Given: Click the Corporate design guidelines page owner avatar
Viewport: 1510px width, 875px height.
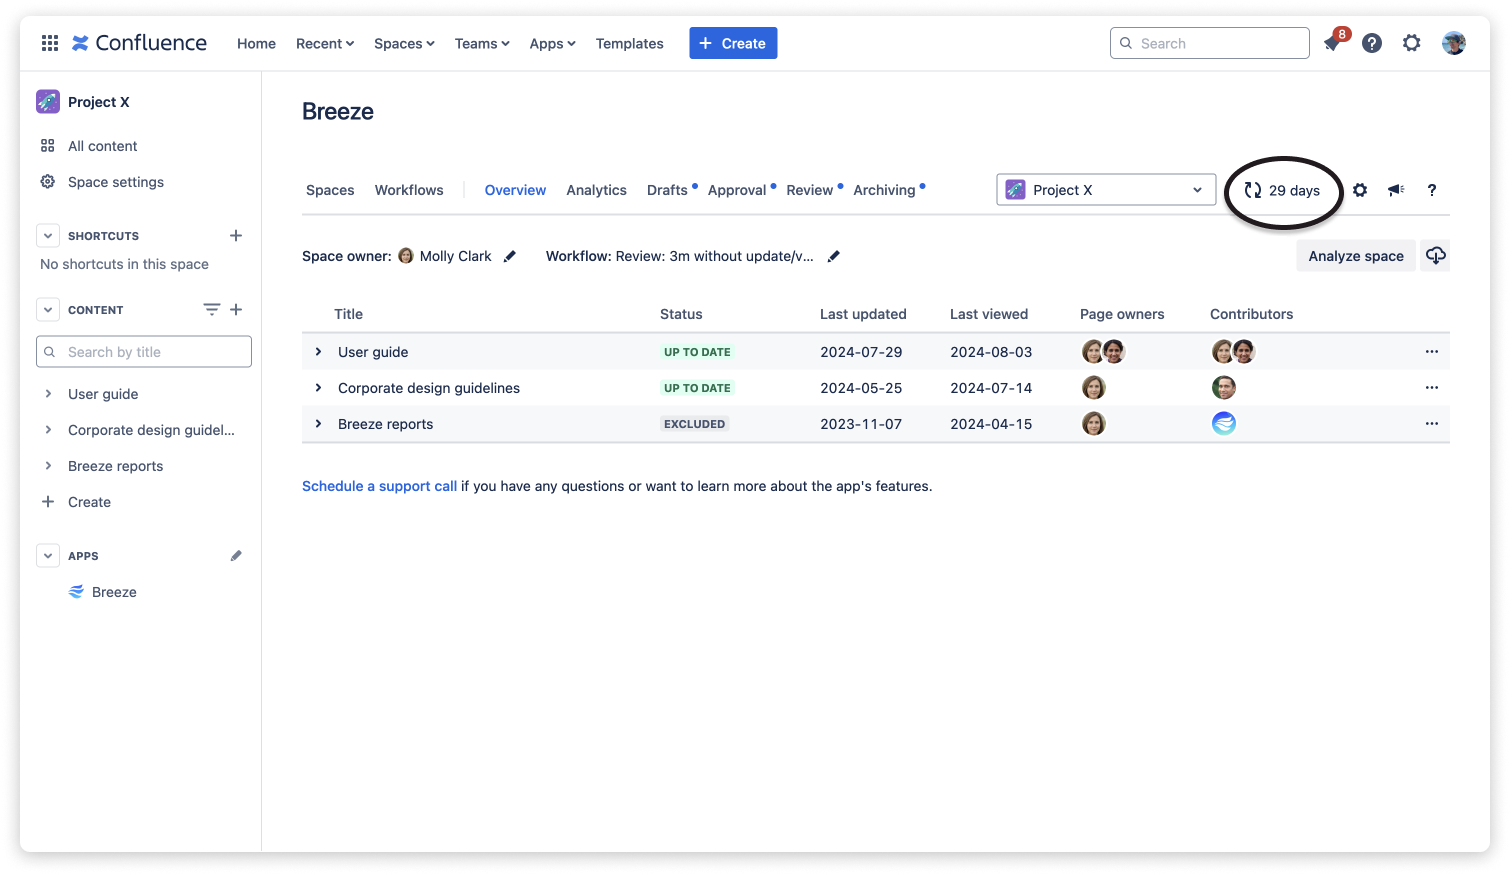Looking at the screenshot, I should (1094, 388).
